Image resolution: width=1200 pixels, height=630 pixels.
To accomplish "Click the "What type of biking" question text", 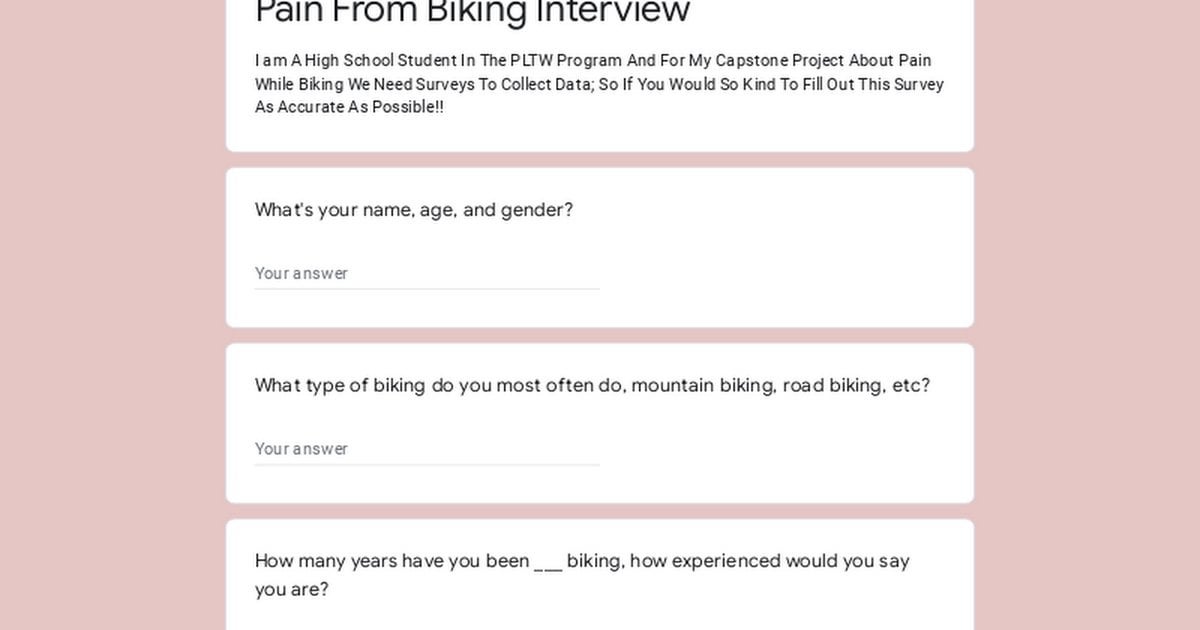I will (592, 386).
